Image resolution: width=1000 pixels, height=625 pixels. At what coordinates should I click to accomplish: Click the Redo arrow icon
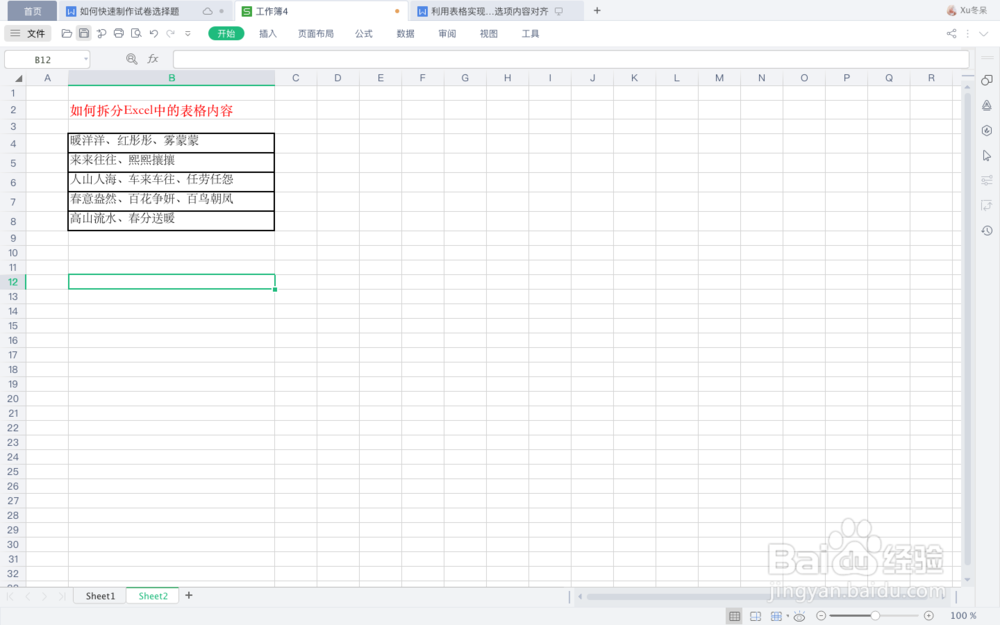pos(170,33)
